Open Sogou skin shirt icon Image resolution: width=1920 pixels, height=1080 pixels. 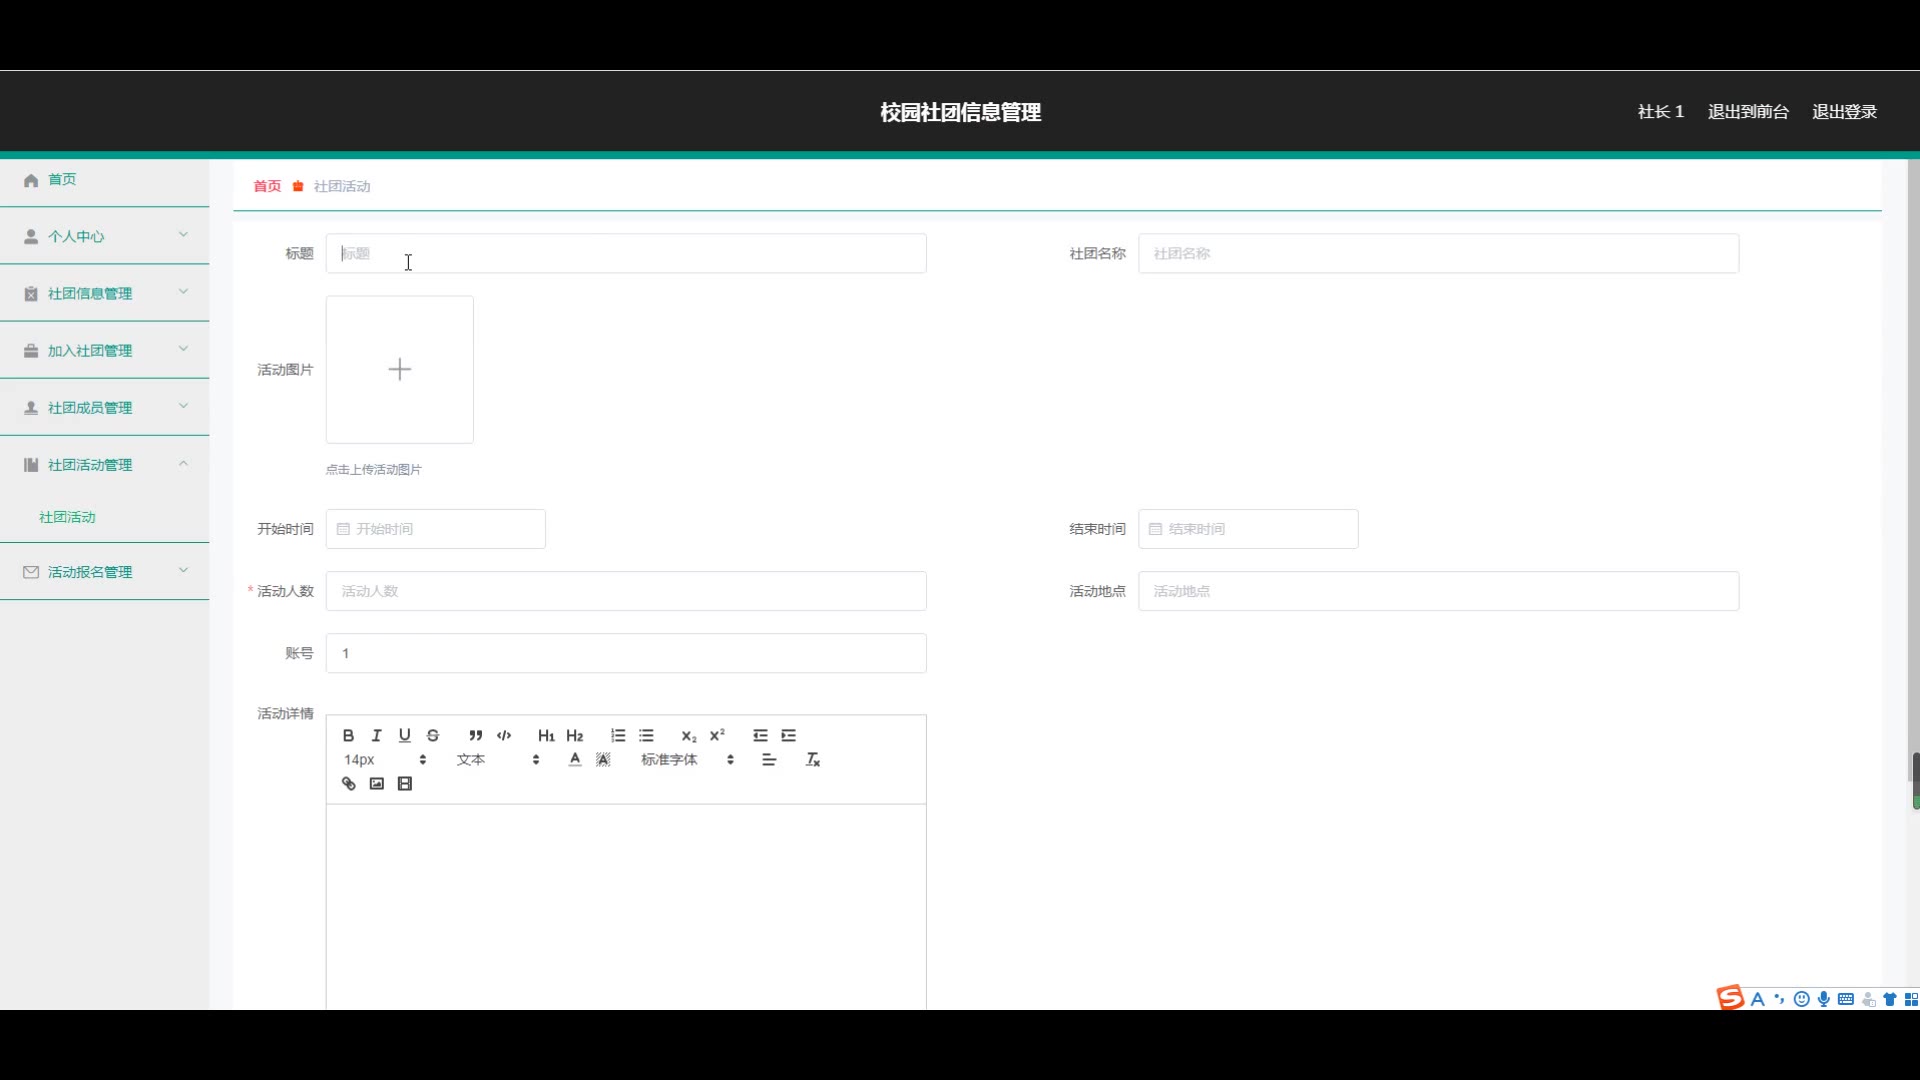[1890, 999]
